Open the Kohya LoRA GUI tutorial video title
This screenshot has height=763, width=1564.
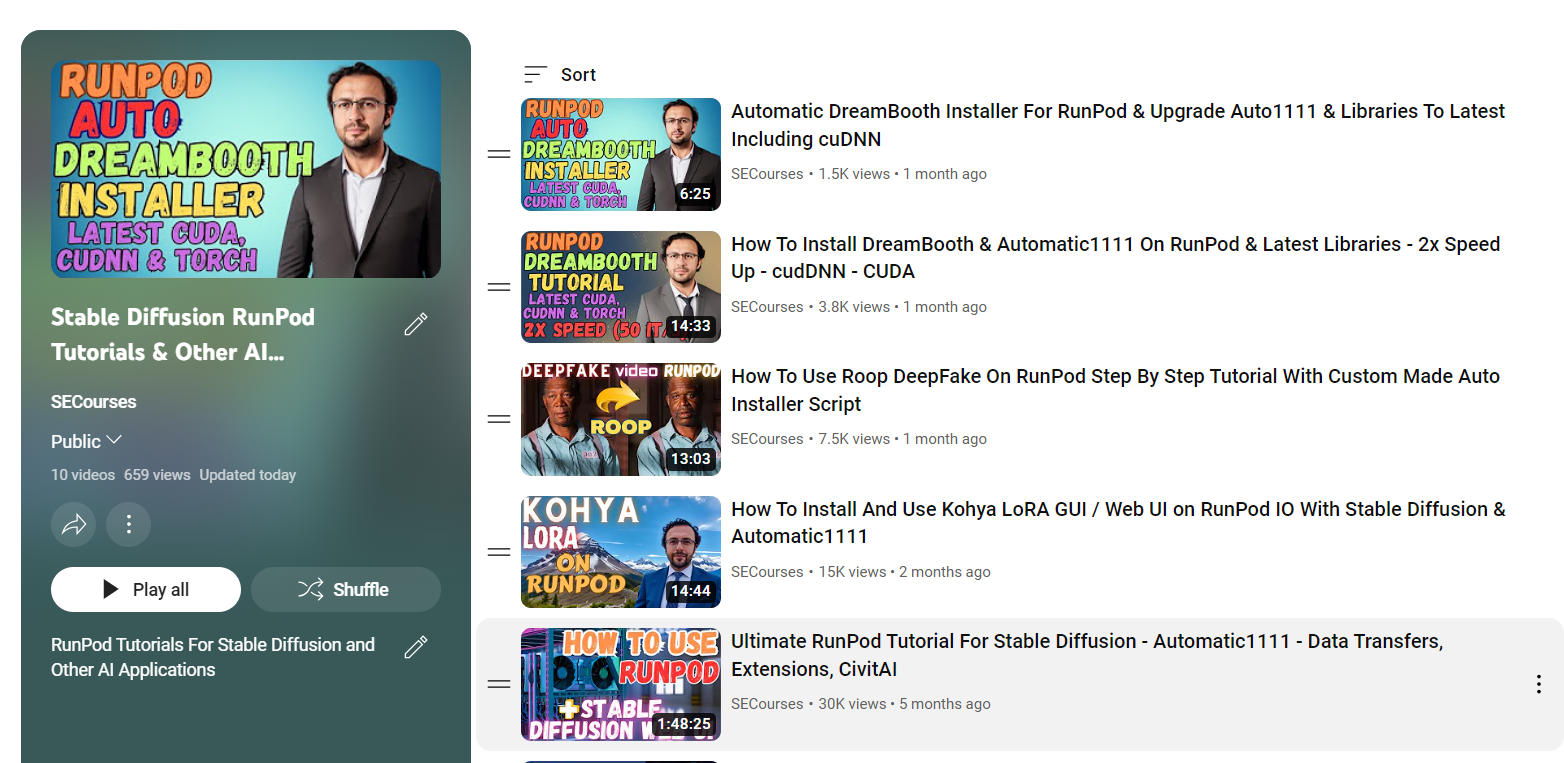pyautogui.click(x=1117, y=522)
